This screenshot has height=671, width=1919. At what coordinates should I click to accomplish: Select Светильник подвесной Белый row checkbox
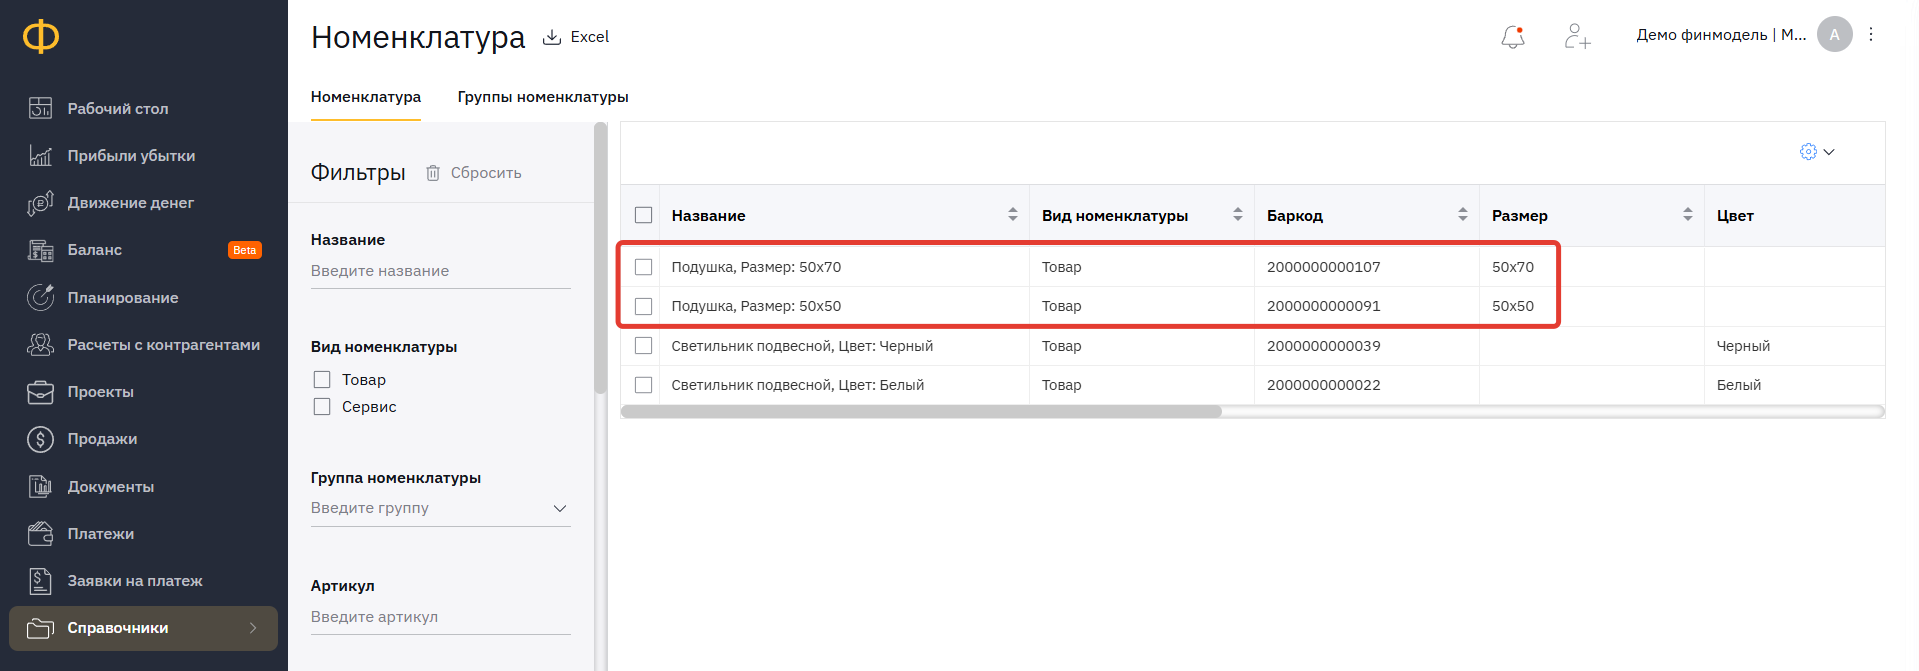tap(643, 385)
